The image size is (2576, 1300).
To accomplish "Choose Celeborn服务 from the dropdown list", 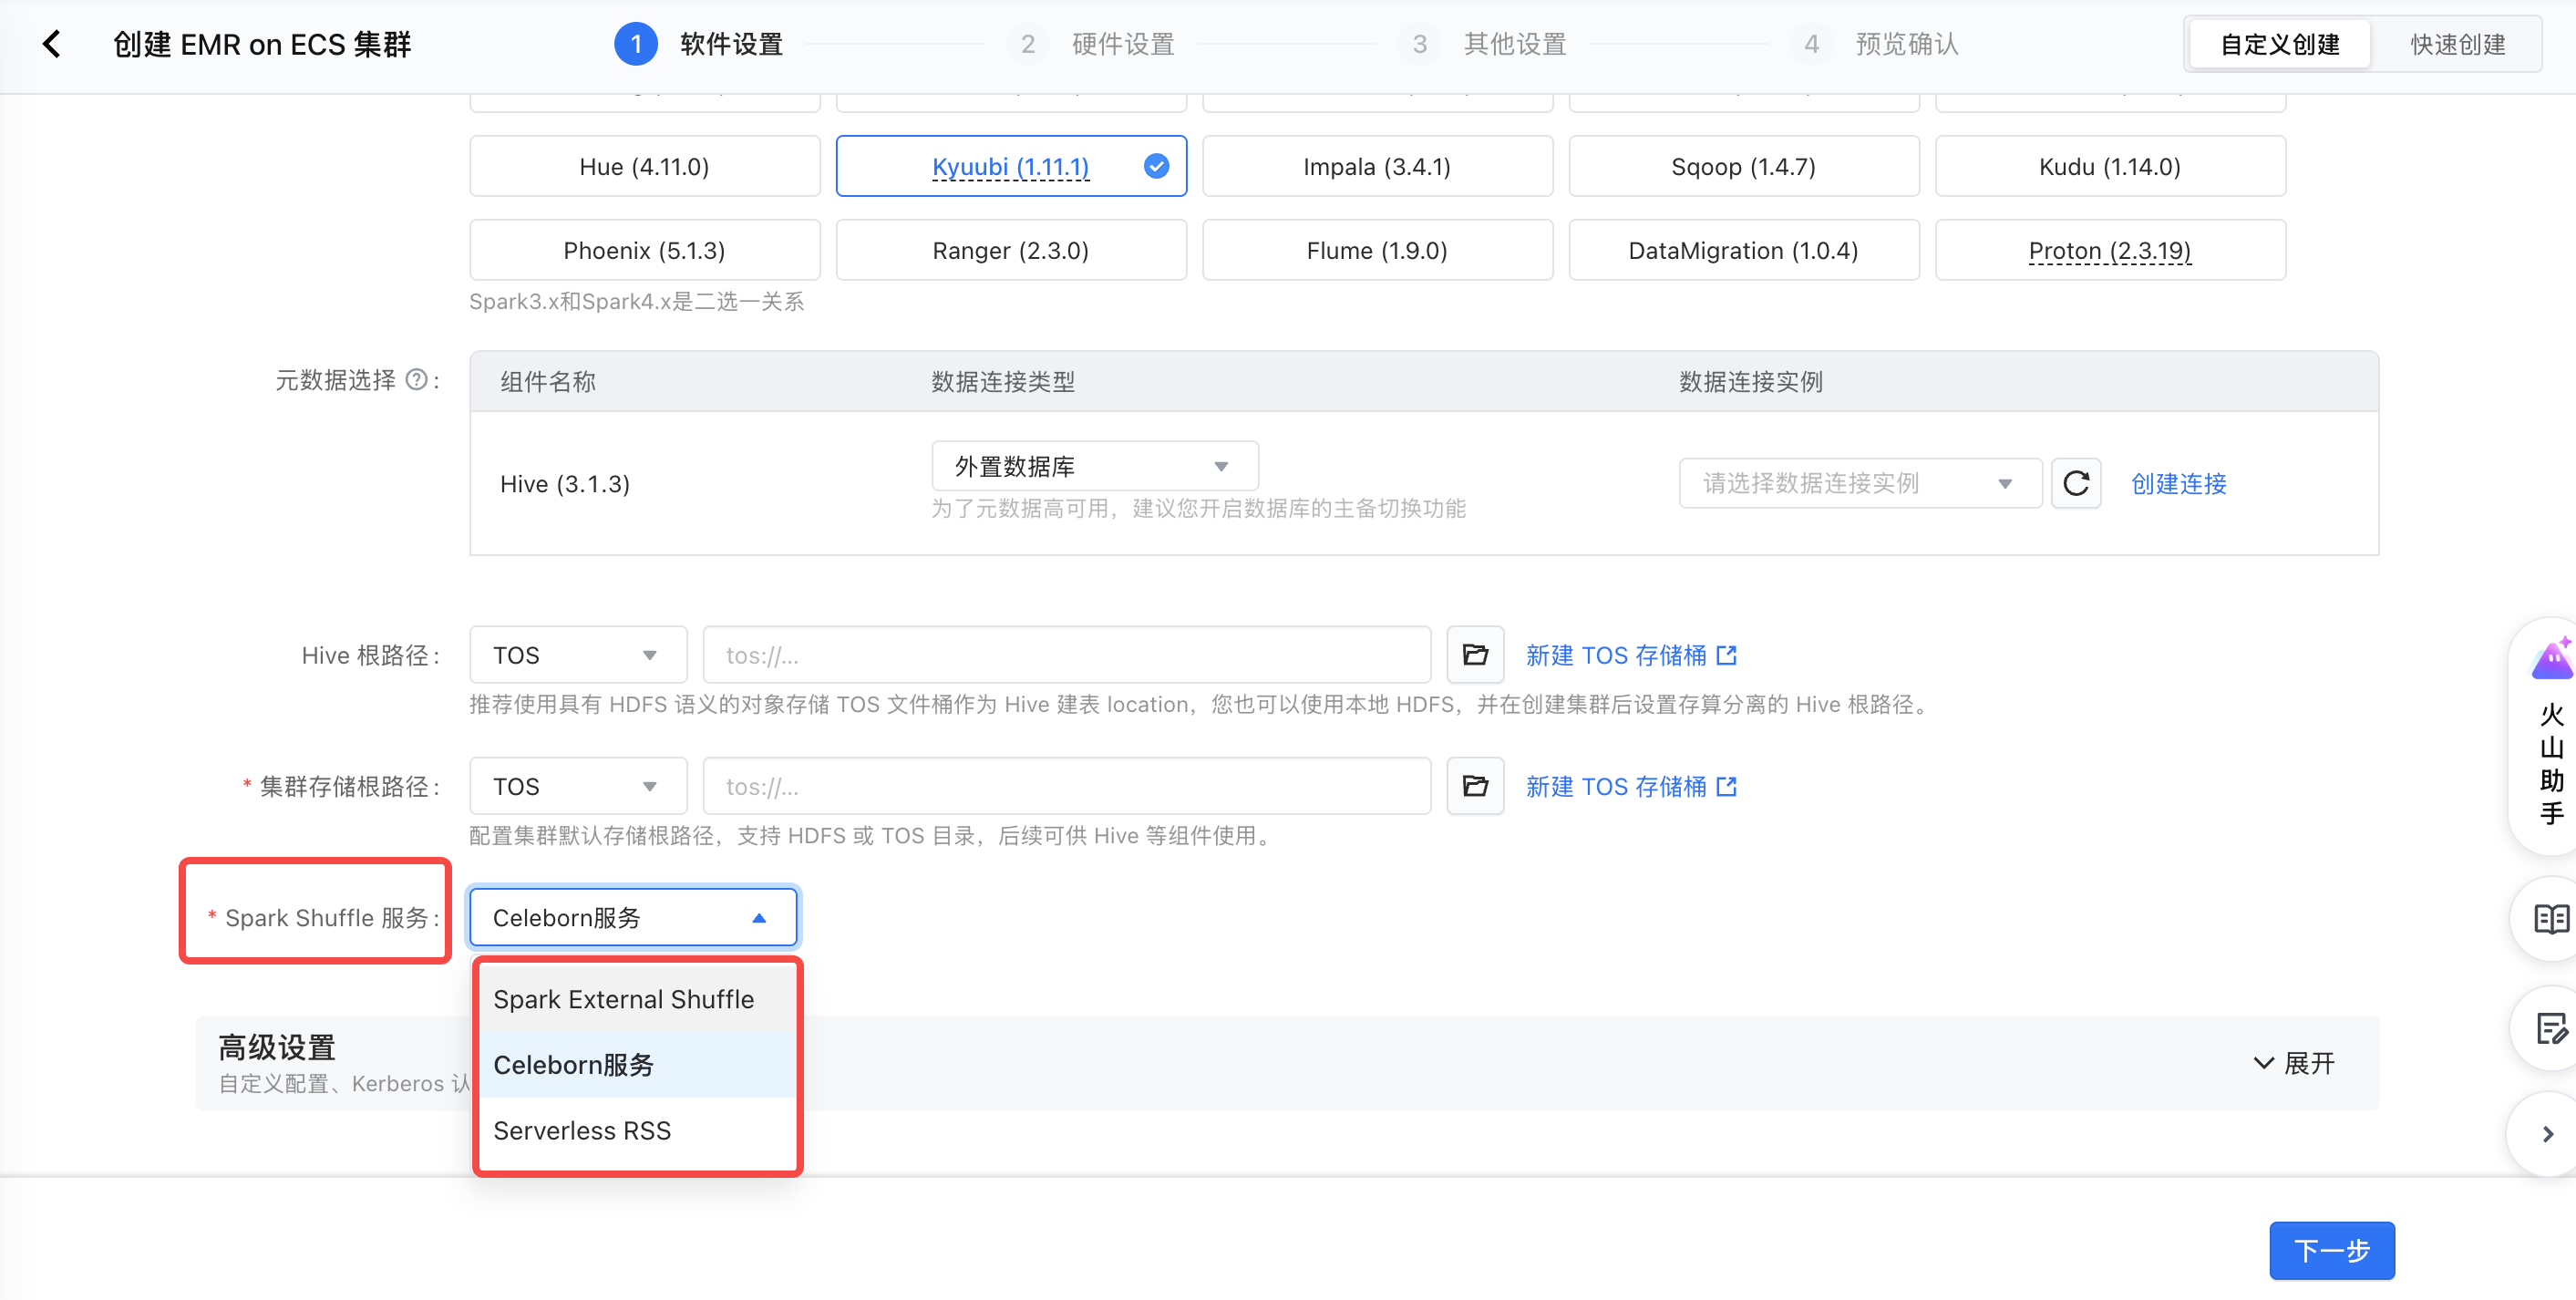I will 638,1065.
